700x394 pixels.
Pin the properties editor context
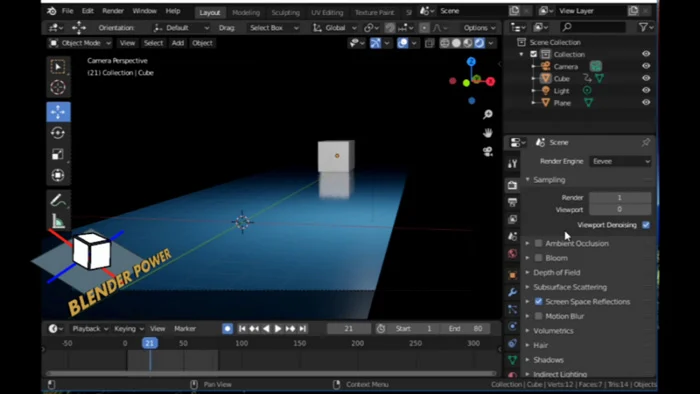pos(646,142)
